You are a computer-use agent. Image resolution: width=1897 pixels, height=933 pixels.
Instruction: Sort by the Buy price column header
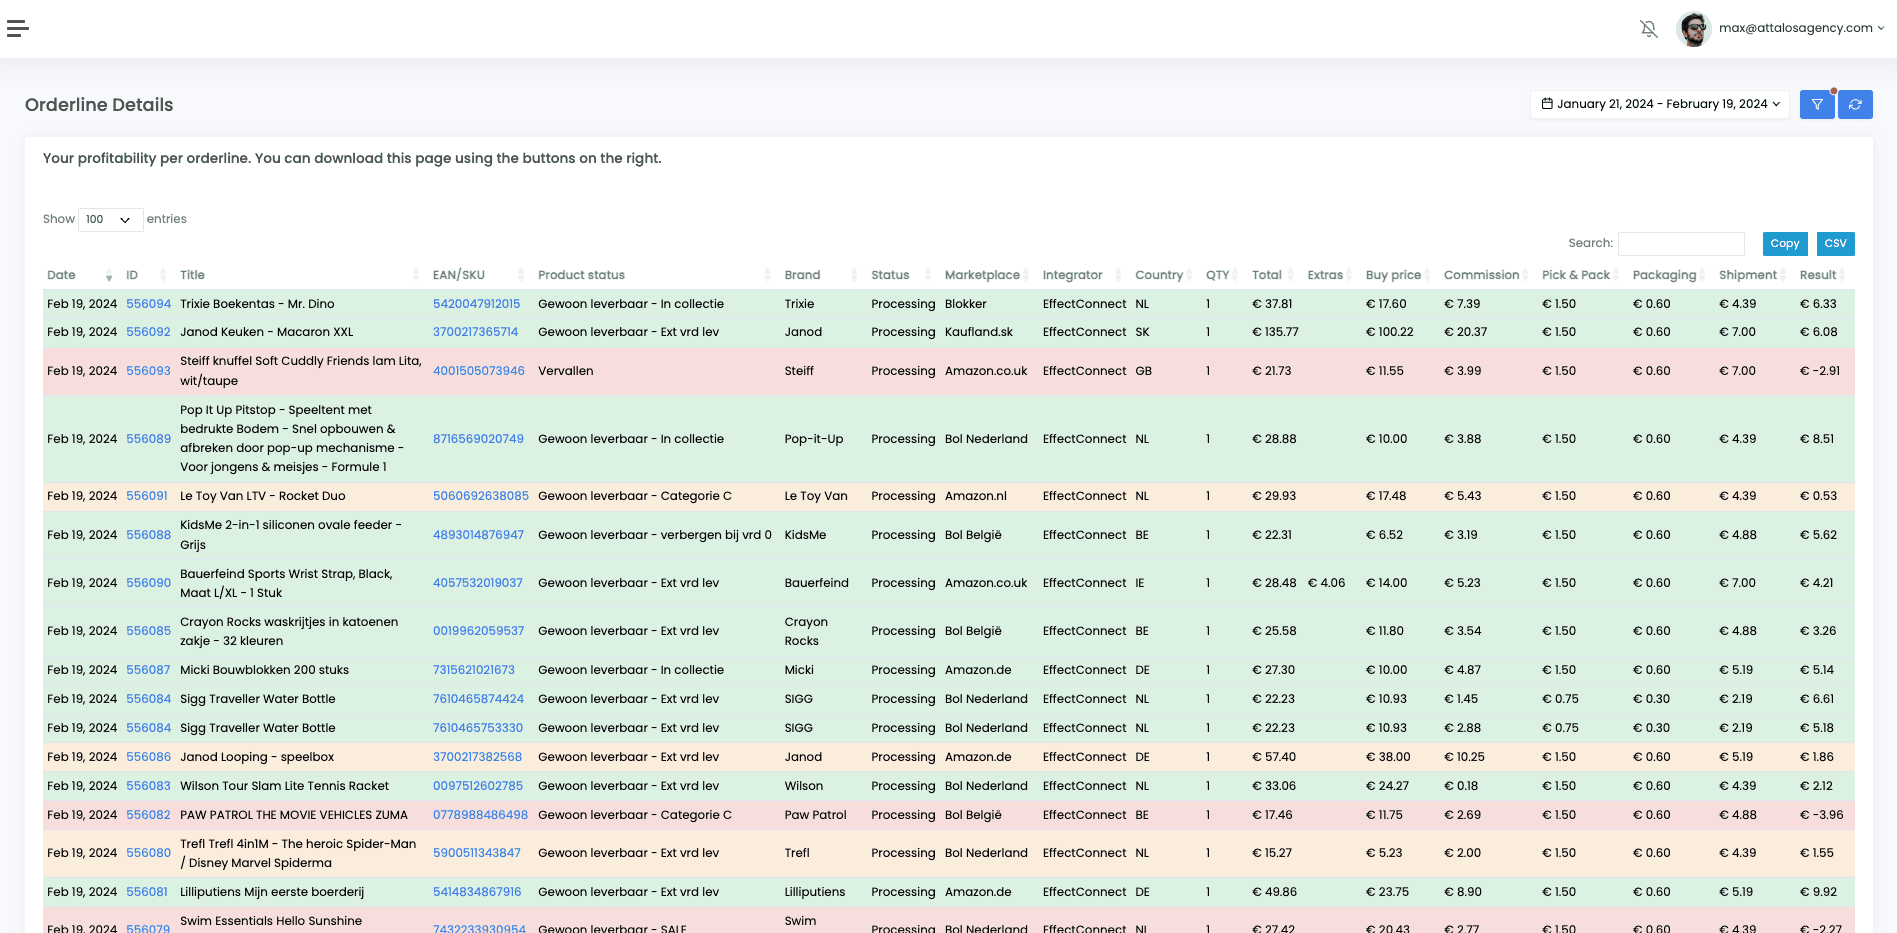coord(1400,275)
